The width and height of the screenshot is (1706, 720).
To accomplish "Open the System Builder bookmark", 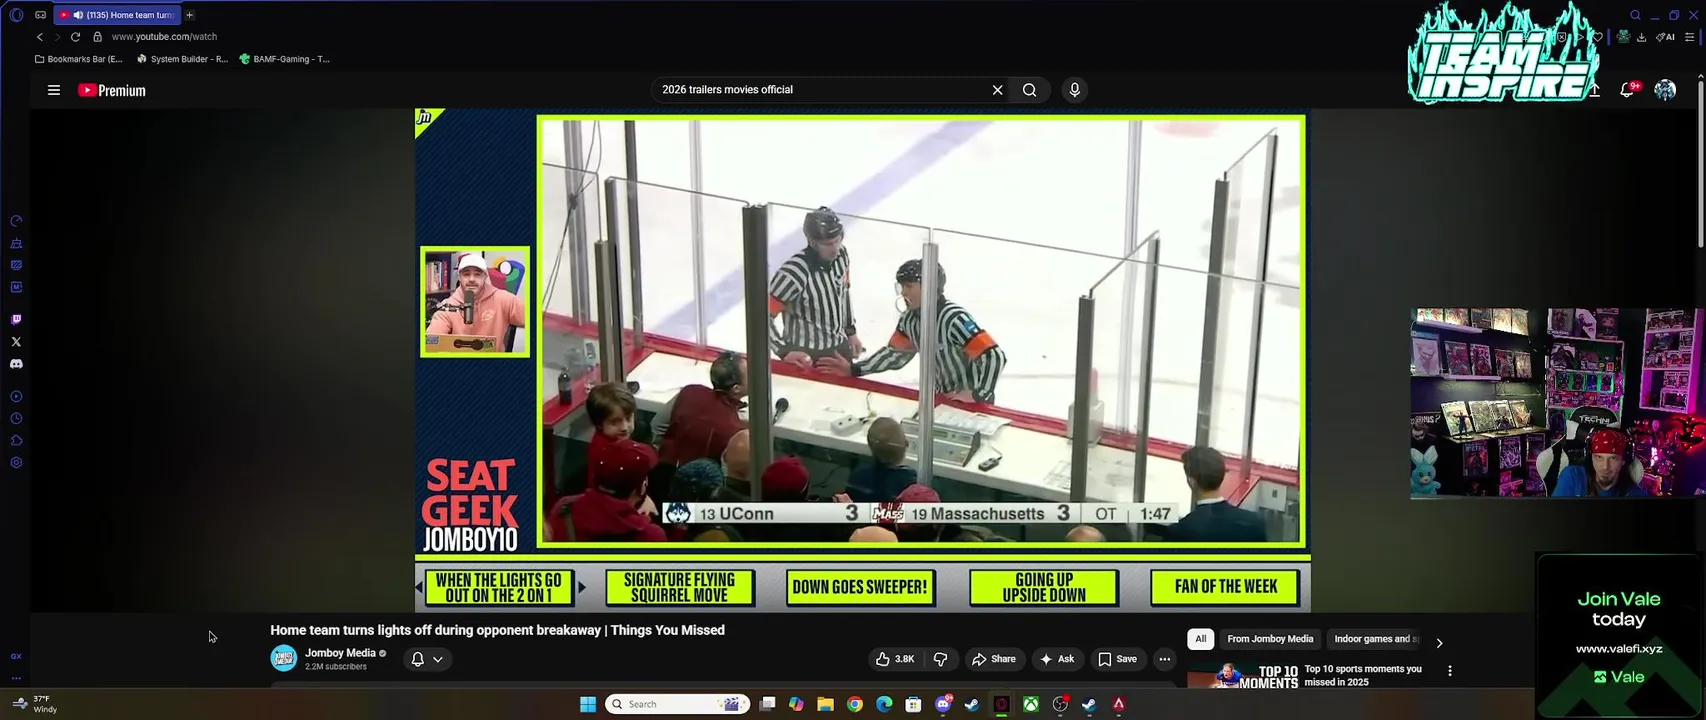I will point(182,59).
